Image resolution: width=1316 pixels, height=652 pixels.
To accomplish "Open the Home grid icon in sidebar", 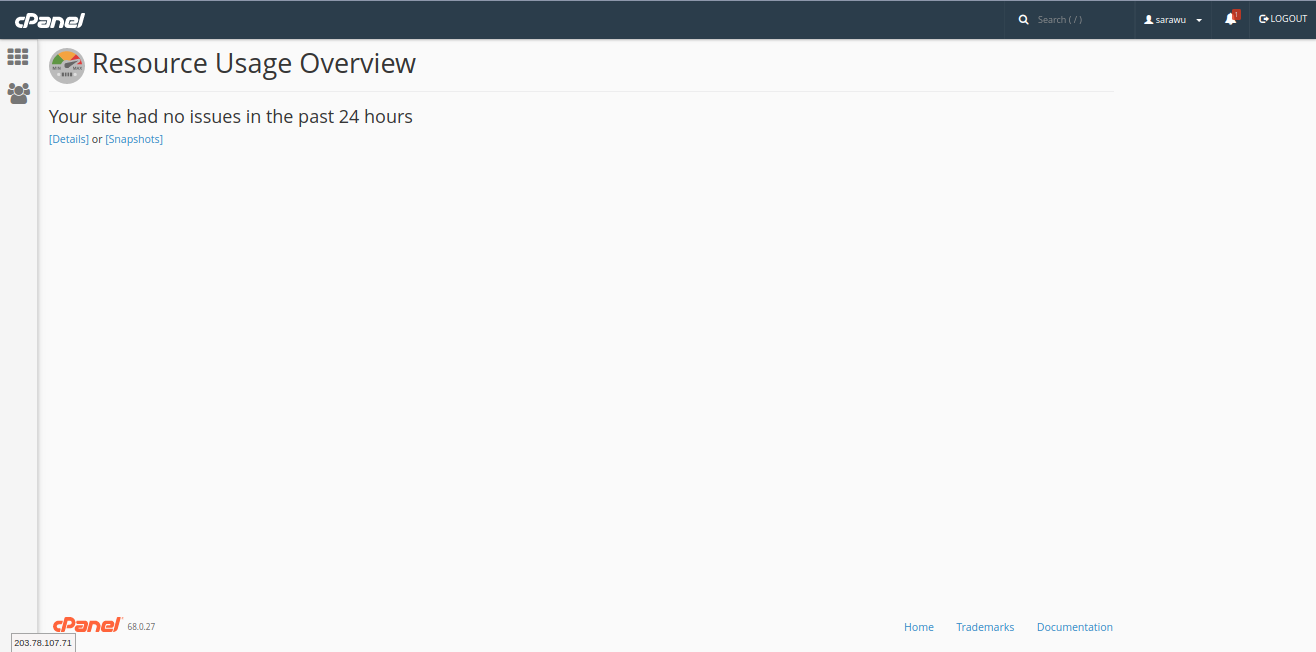I will point(18,57).
